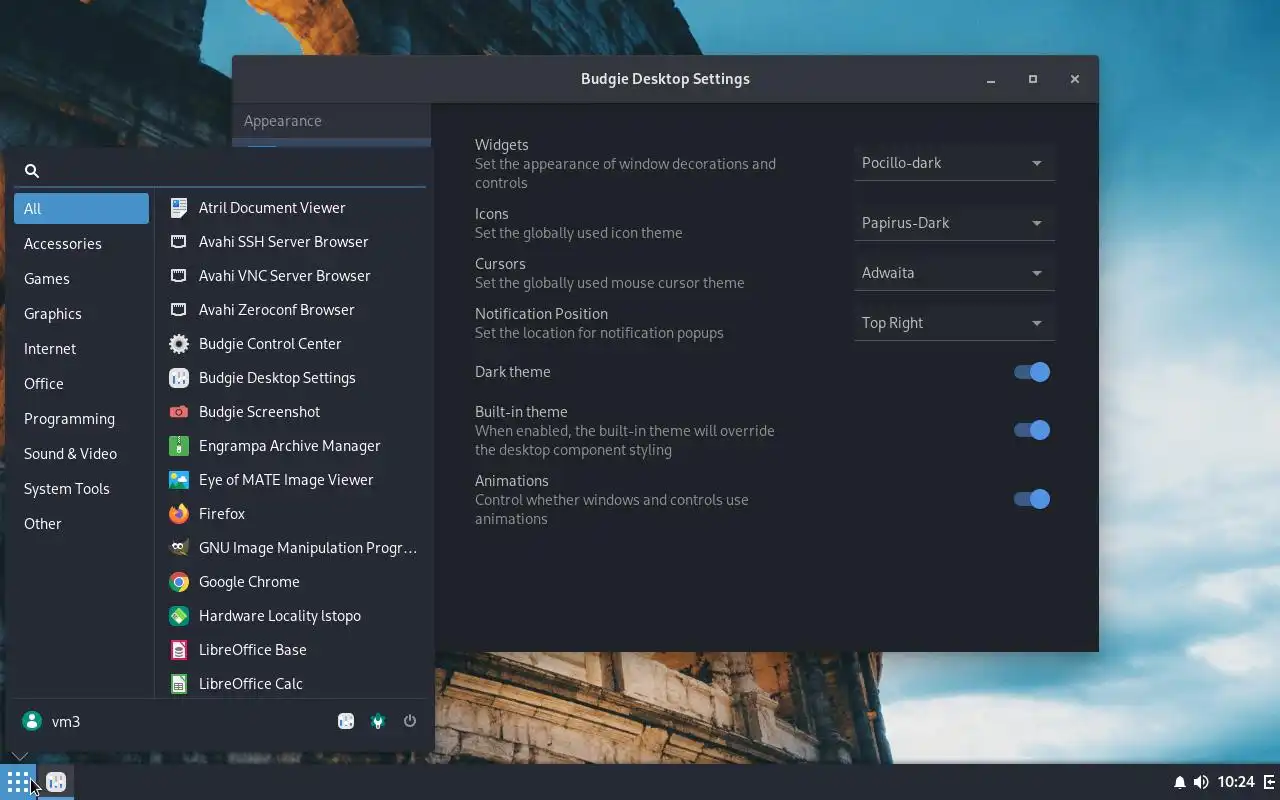Launch Avahi VNC Server Browser icon
Image resolution: width=1280 pixels, height=800 pixels.
click(179, 275)
